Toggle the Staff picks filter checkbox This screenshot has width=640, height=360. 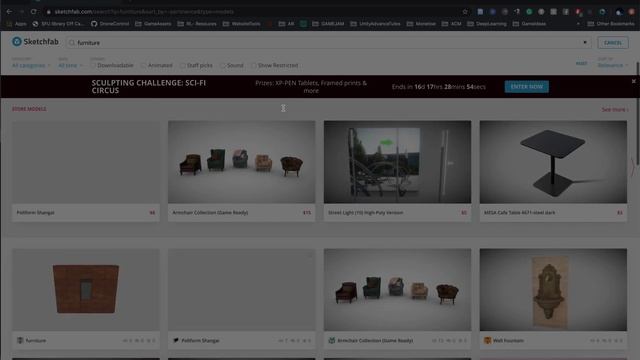pos(182,65)
